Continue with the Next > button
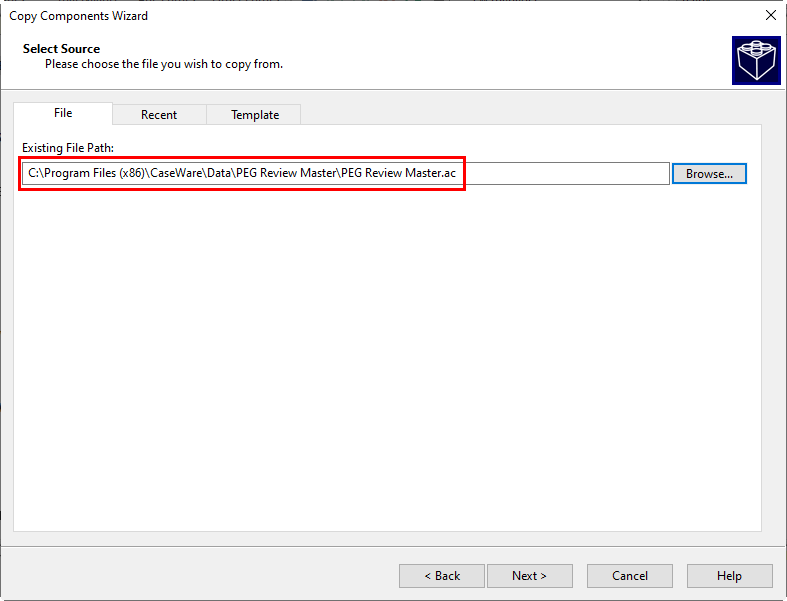The image size is (787, 601). click(x=530, y=575)
